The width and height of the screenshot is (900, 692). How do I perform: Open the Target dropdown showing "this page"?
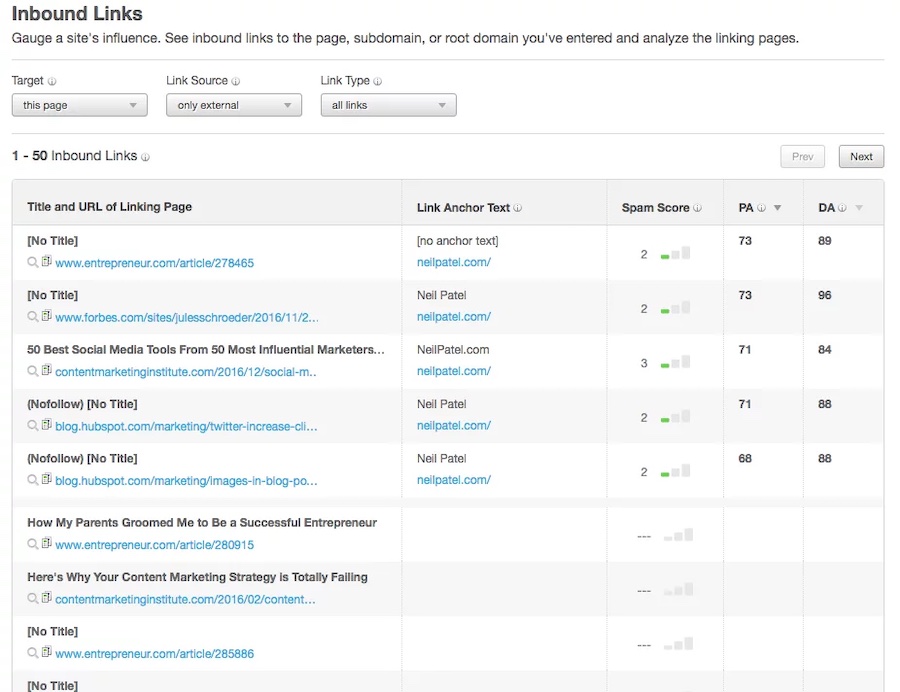[79, 105]
